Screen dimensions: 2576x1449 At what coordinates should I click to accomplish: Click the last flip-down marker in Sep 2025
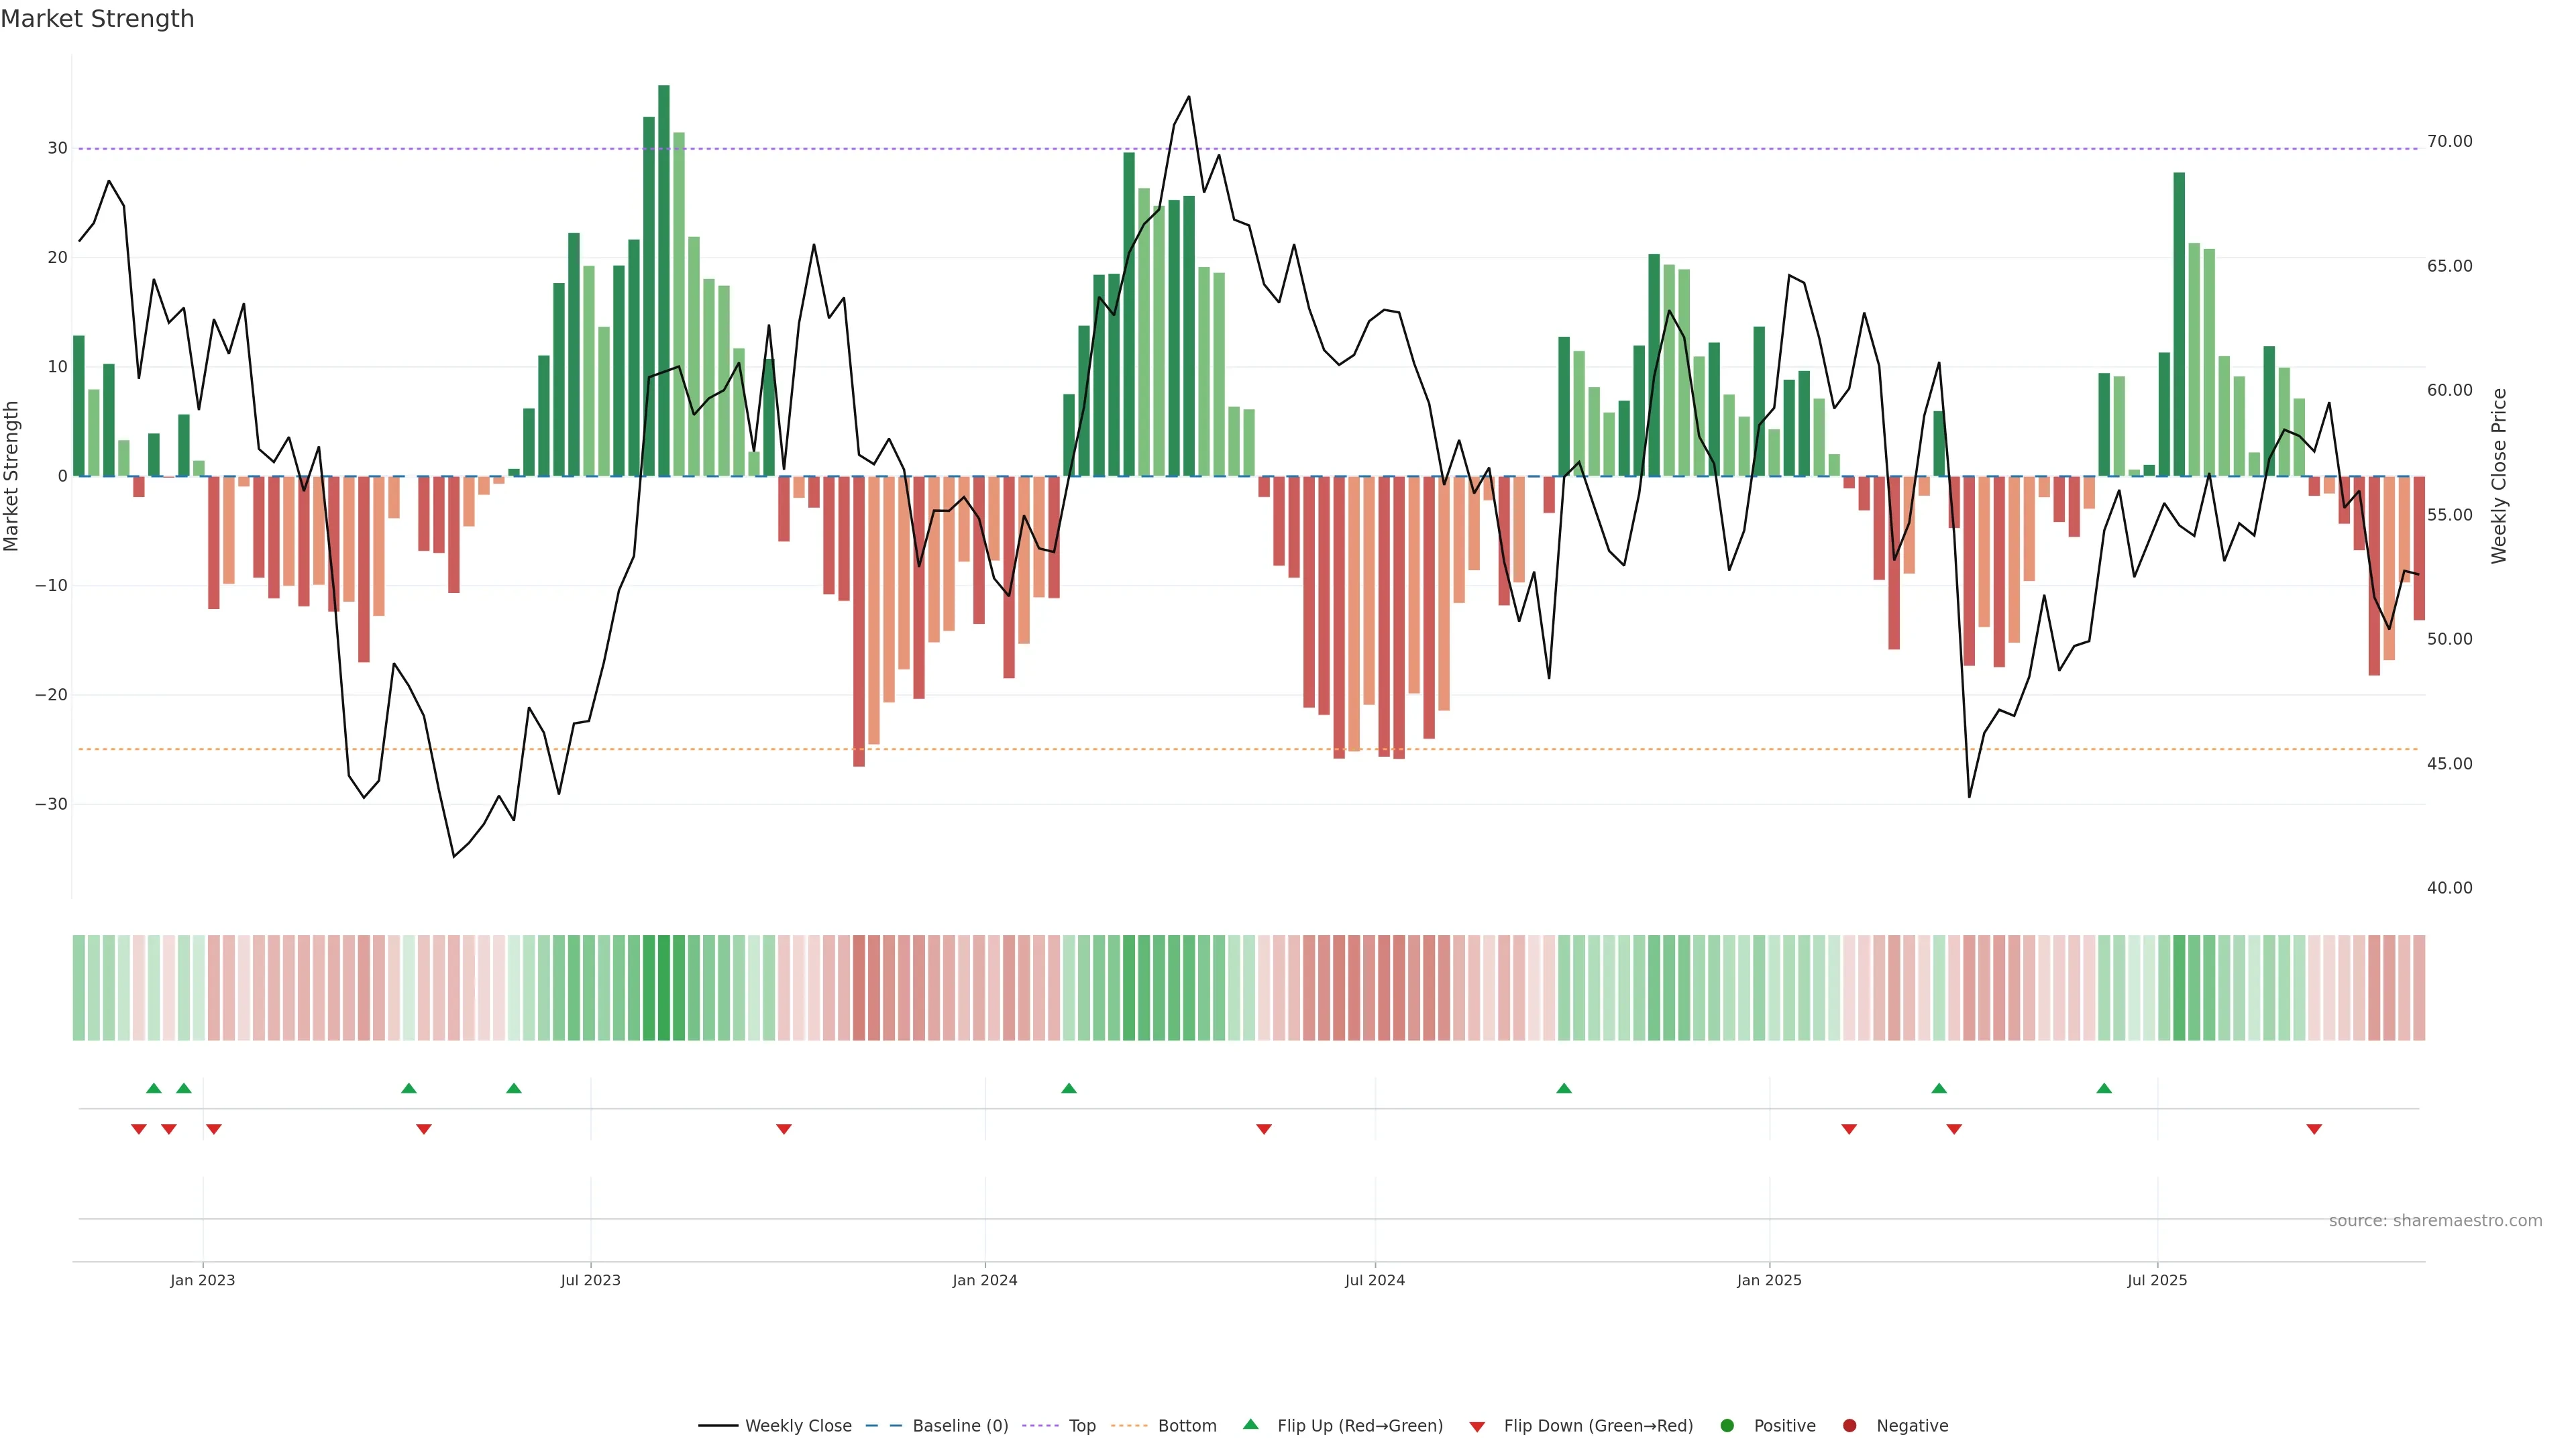2314,1129
